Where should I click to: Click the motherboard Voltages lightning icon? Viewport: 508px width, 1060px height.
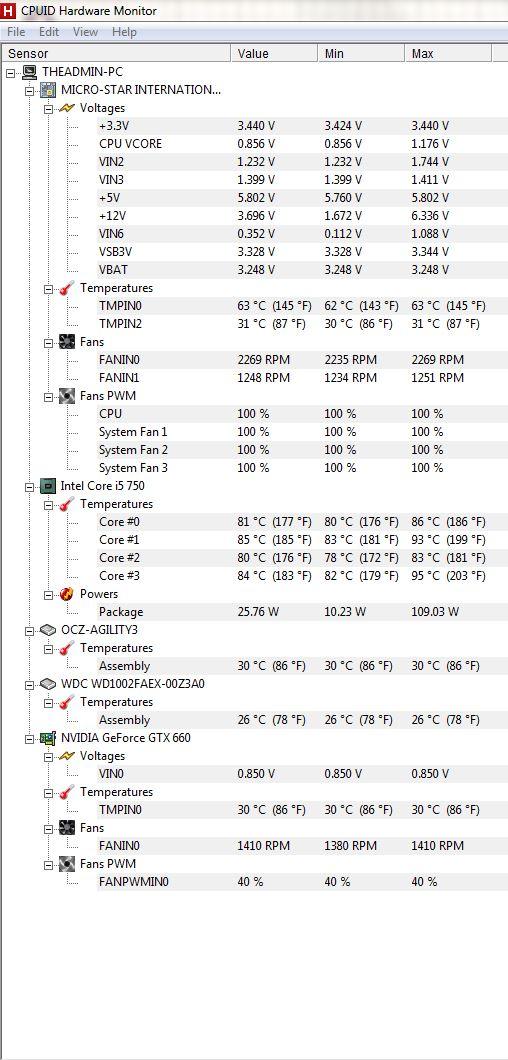67,107
